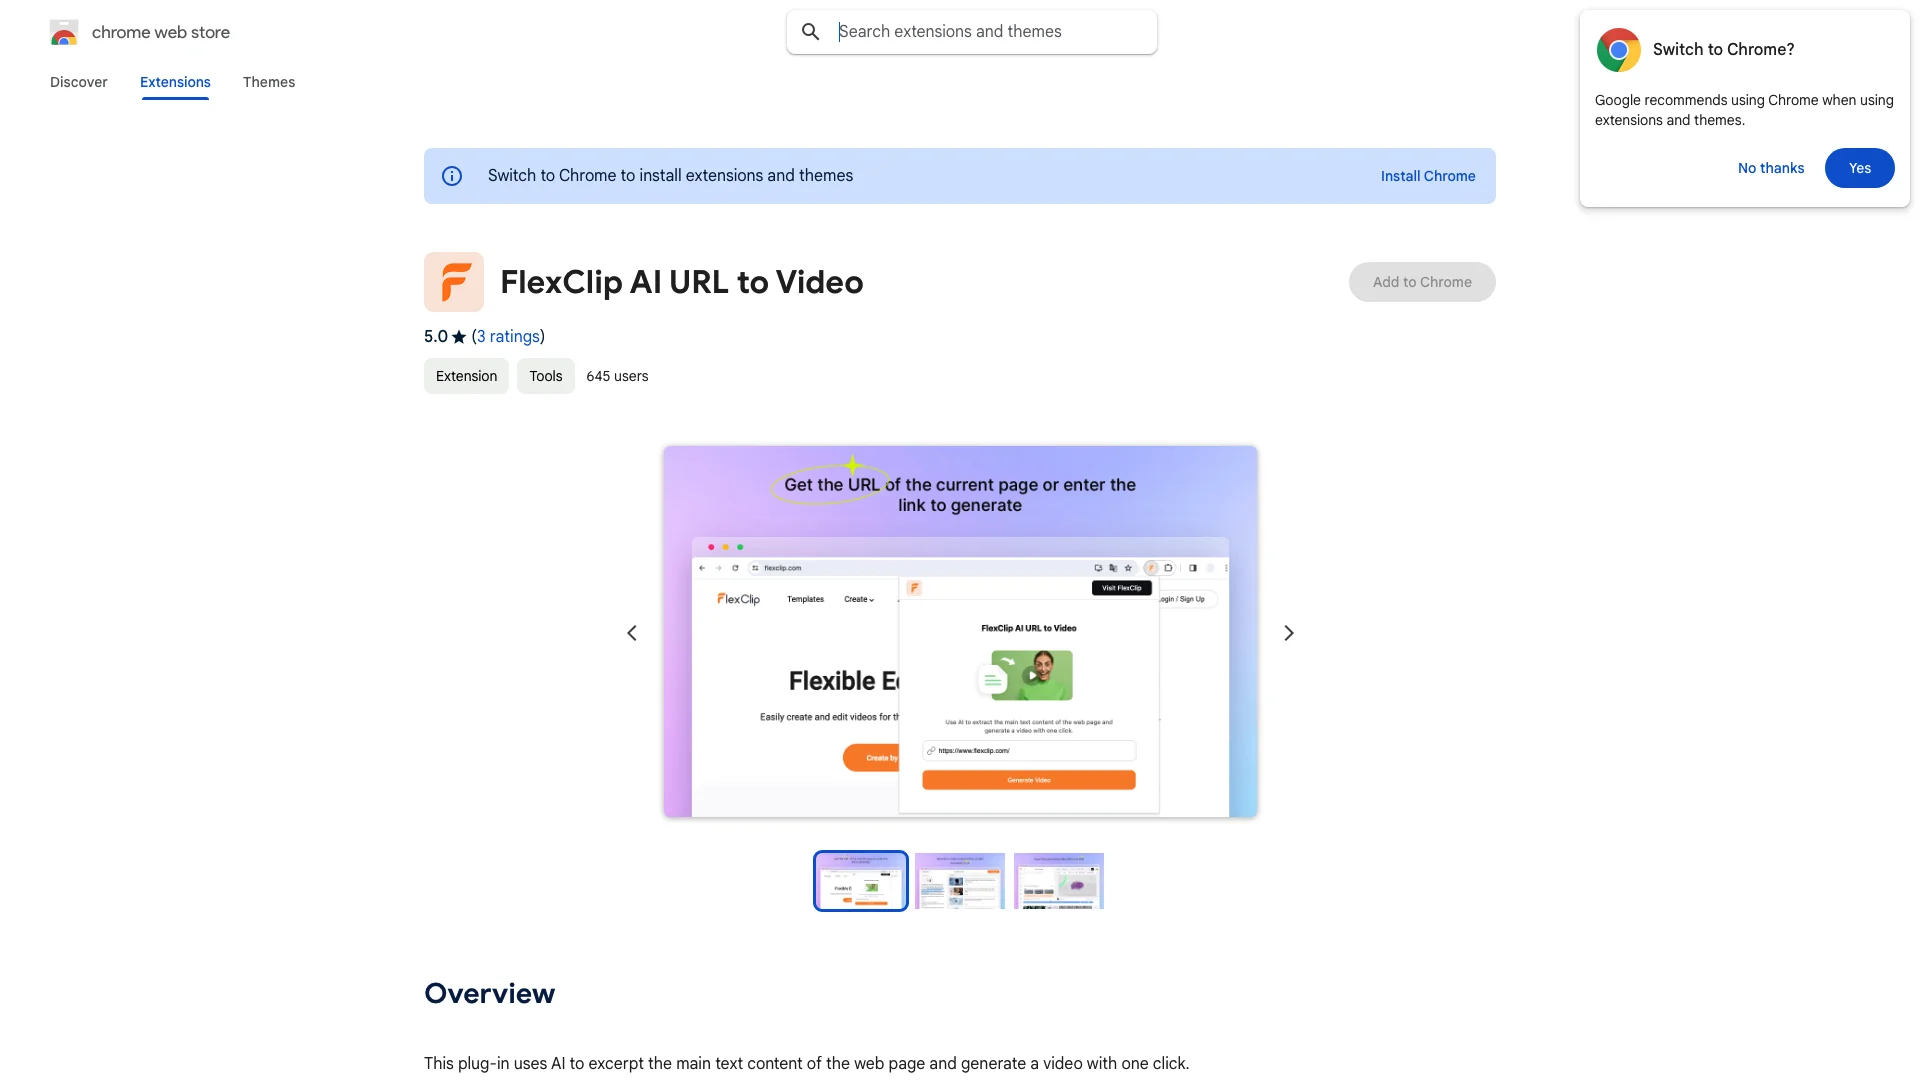
Task: Click Yes in Switch to Chrome dialog
Action: [x=1859, y=167]
